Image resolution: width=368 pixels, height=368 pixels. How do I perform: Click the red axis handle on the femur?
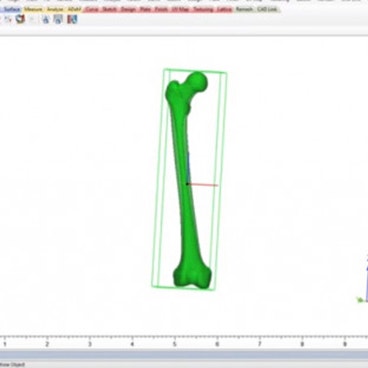pos(202,185)
